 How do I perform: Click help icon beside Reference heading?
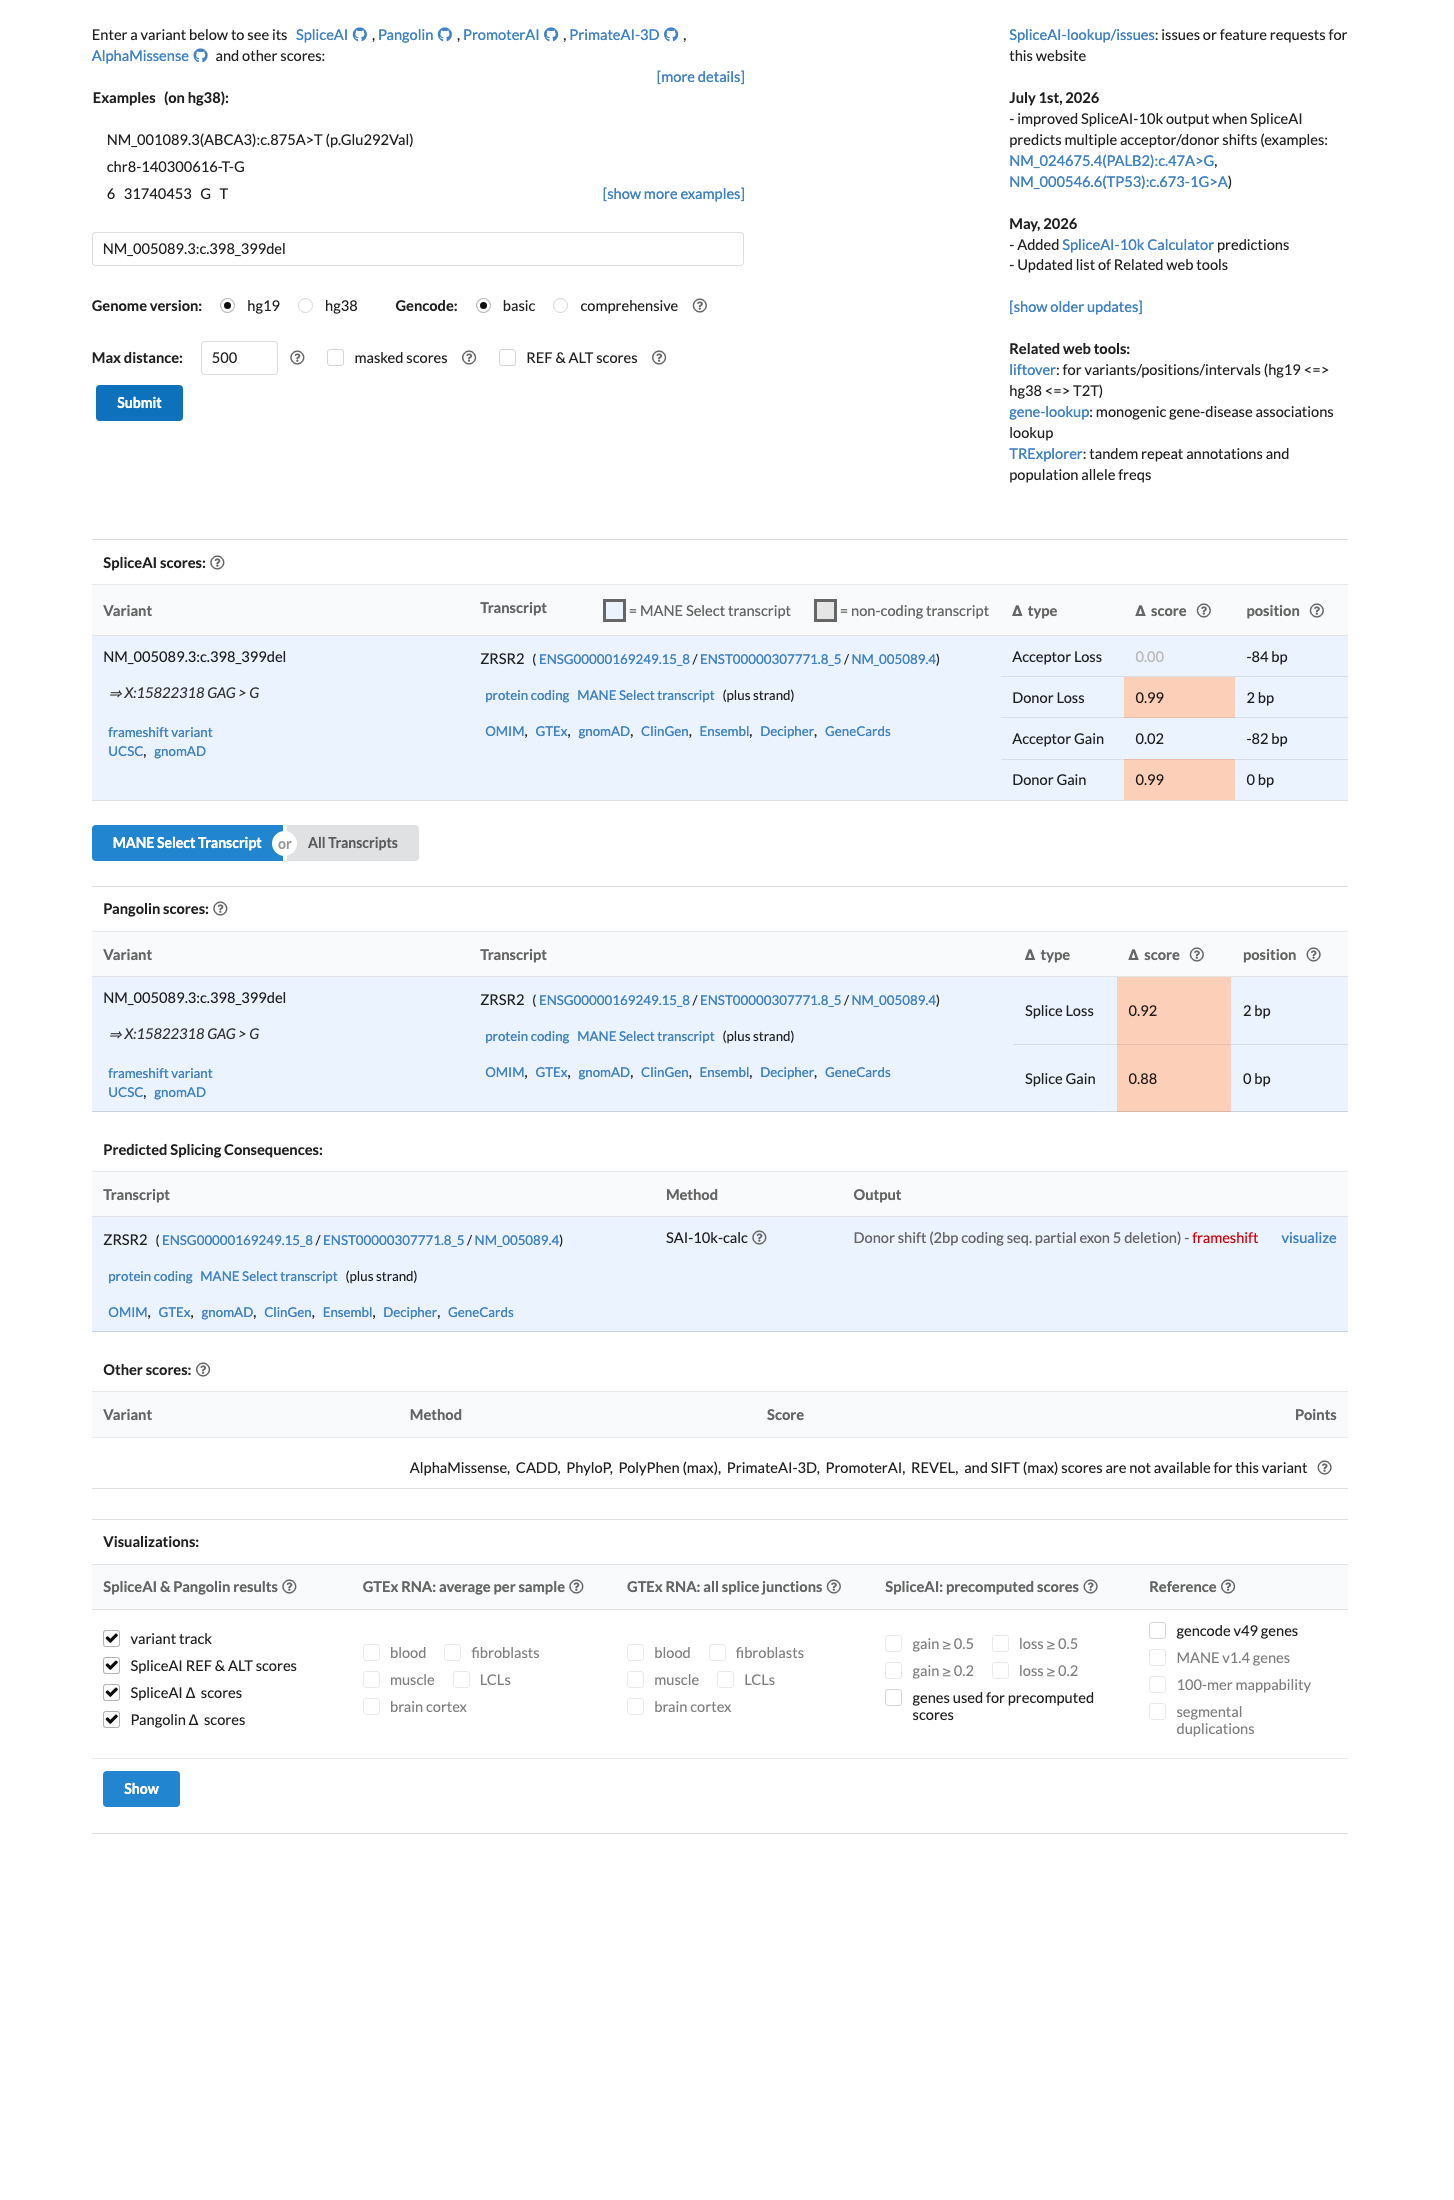pyautogui.click(x=1228, y=1587)
